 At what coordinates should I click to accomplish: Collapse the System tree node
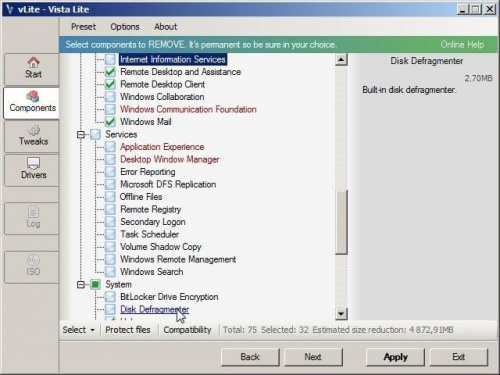click(81, 285)
